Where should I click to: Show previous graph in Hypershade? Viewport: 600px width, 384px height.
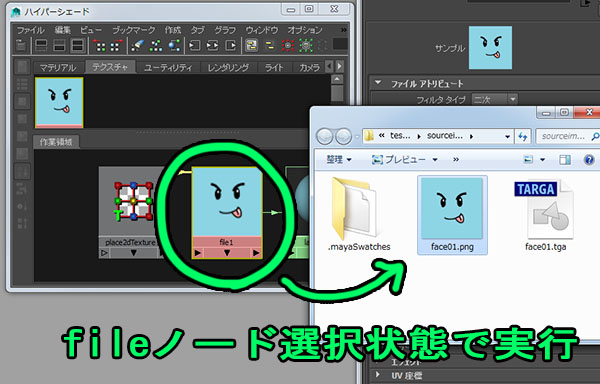(100, 46)
